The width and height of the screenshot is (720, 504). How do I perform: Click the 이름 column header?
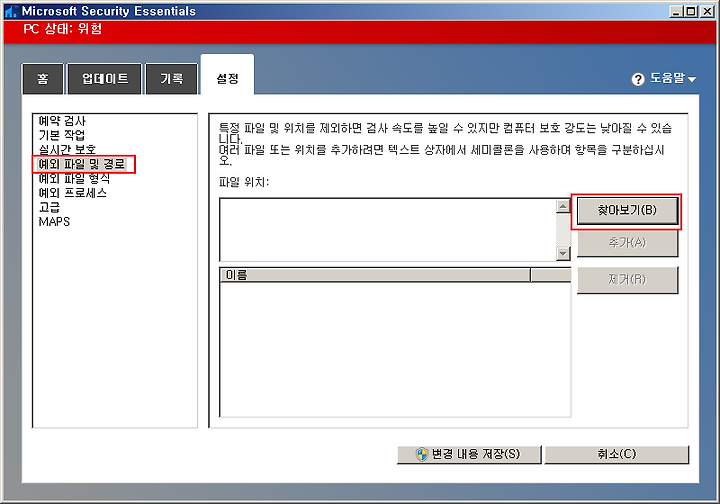click(375, 275)
